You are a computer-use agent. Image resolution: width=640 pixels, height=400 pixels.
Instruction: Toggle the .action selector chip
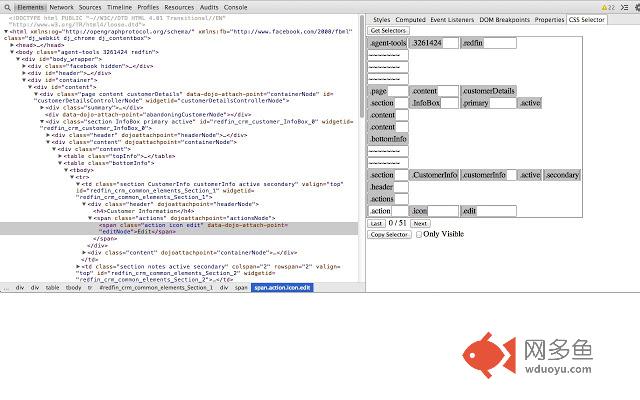pyautogui.click(x=380, y=211)
